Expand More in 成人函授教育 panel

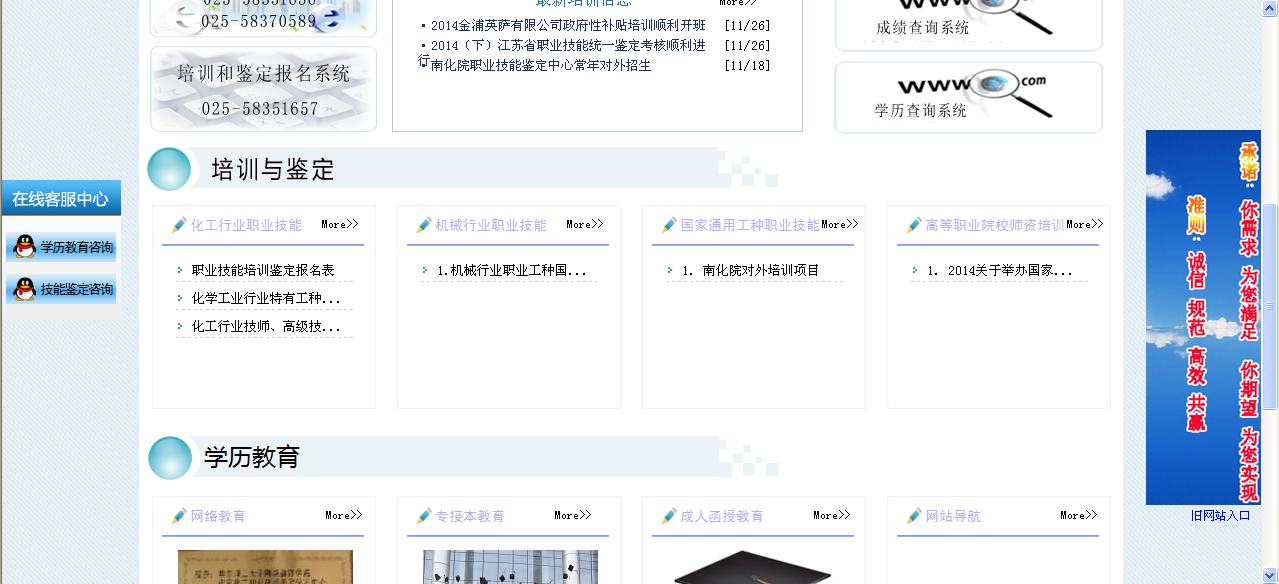831,516
